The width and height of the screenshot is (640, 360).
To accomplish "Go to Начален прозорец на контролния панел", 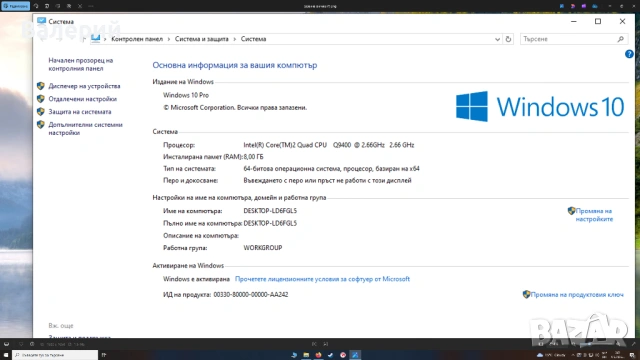I will 80,64.
